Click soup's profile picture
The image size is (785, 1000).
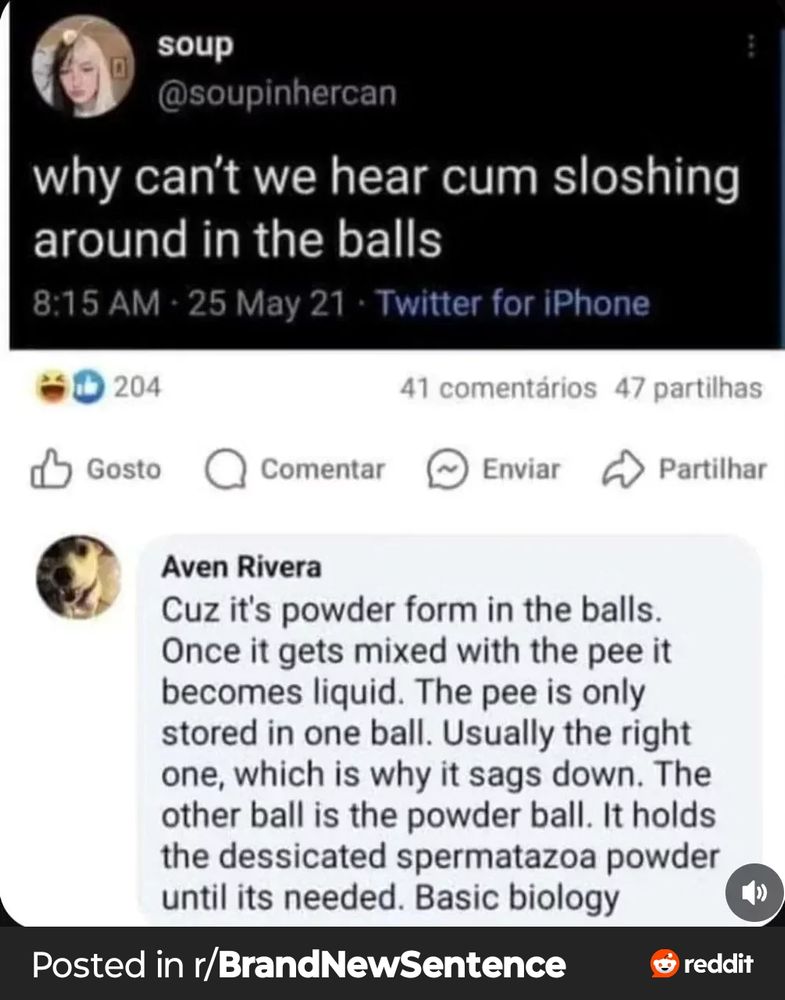(x=83, y=66)
